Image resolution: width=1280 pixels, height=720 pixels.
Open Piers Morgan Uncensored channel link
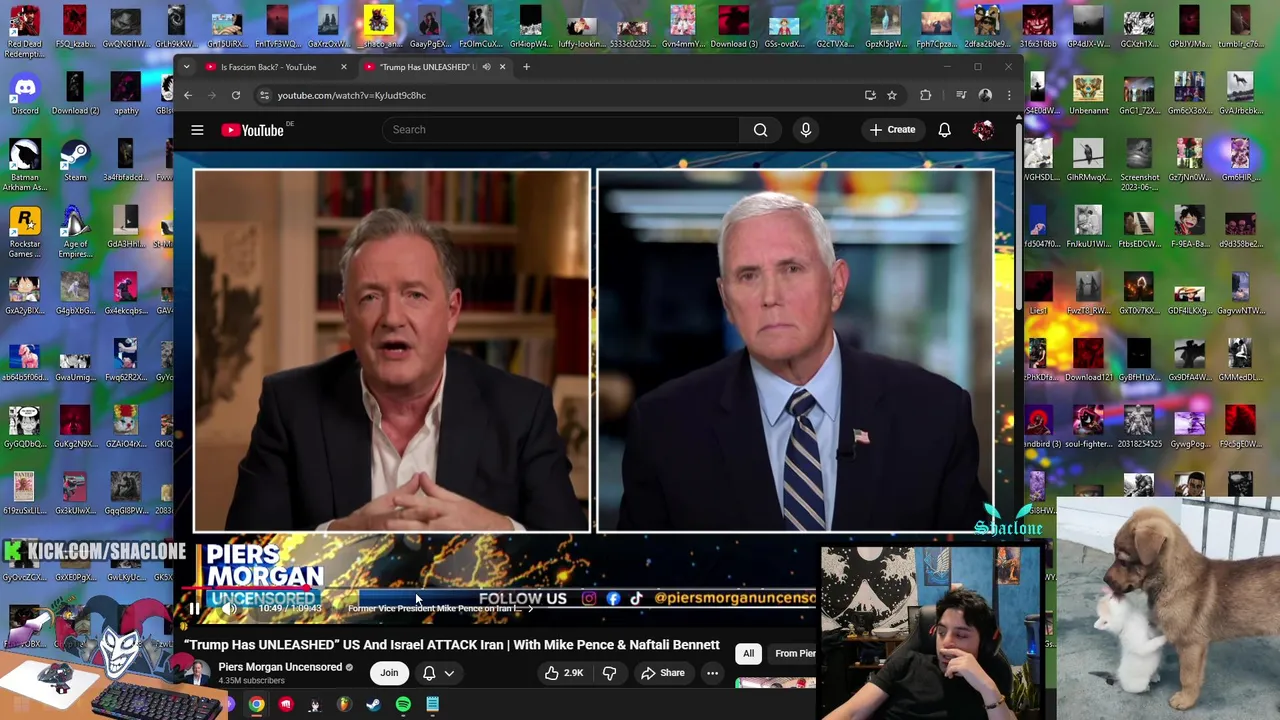(x=280, y=667)
